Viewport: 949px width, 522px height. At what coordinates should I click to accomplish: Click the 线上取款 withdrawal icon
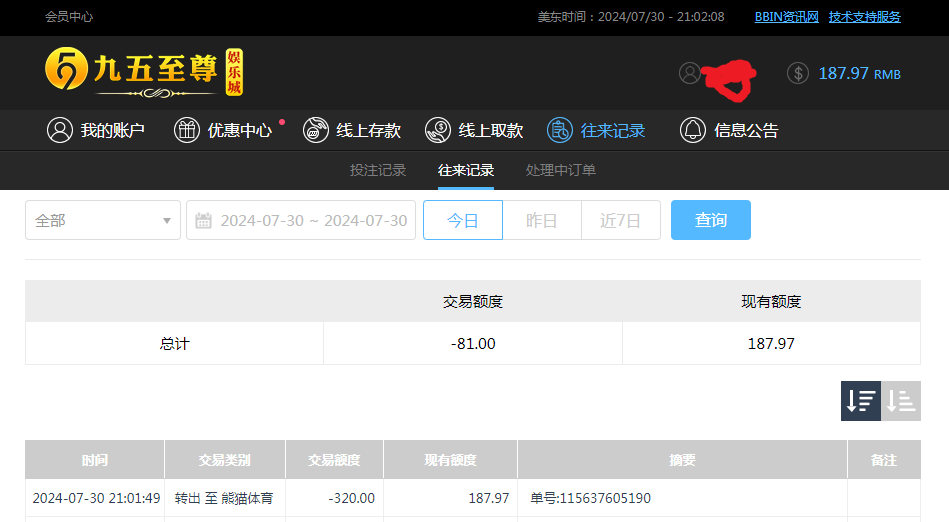pos(438,130)
